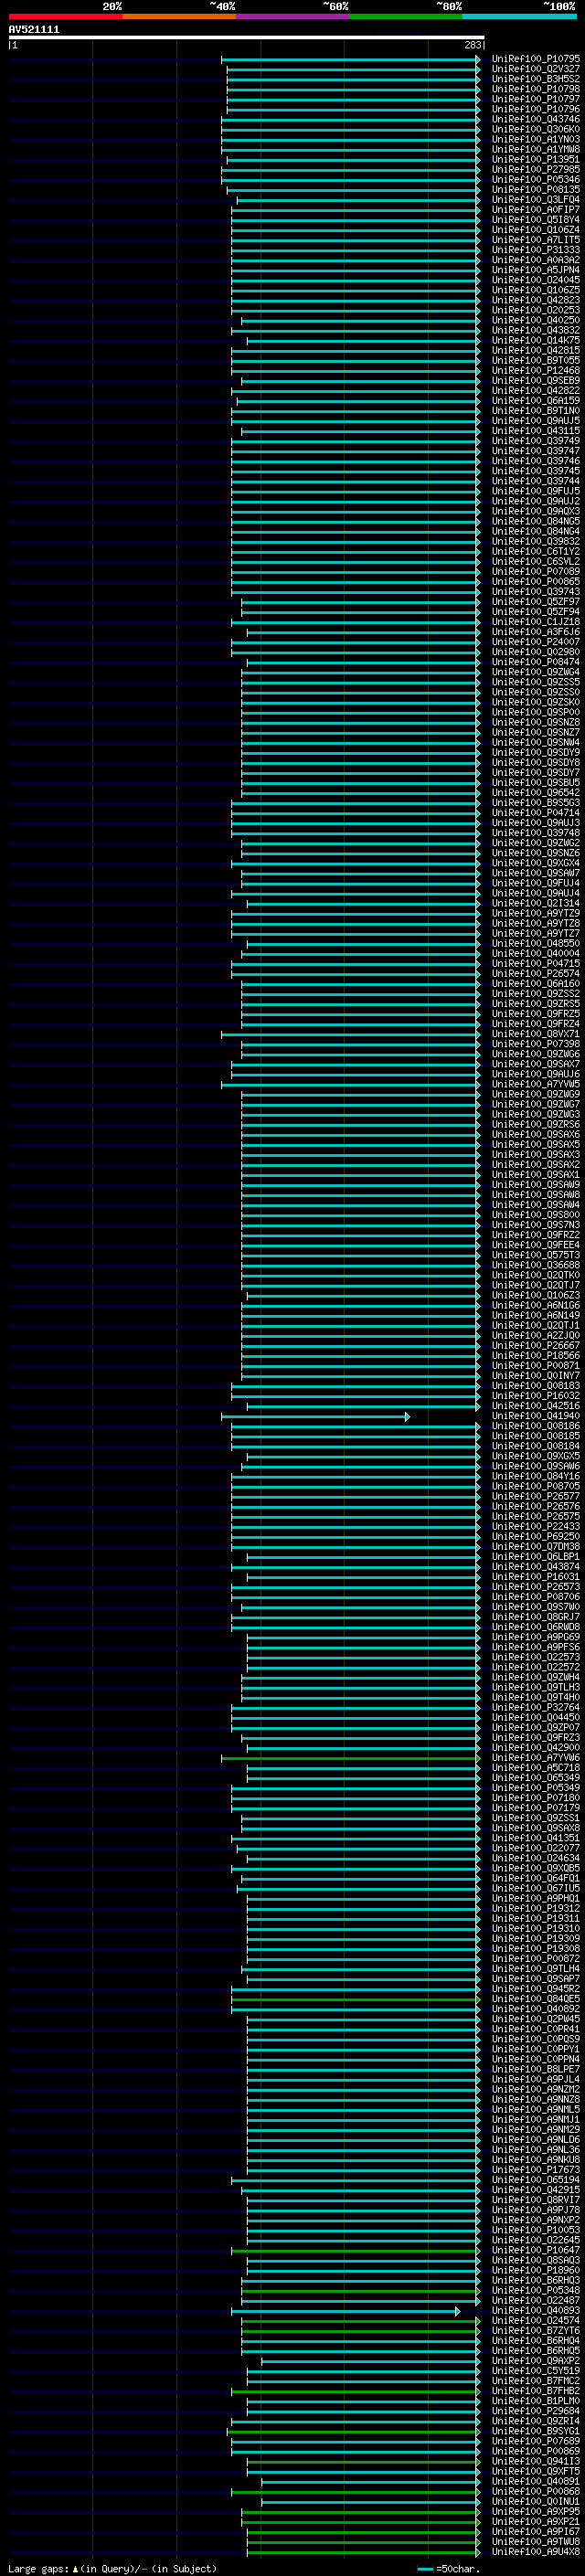Screen dimensions: 585x2576
Task: Click the red 20% identity legend segment
Action: (x=65, y=16)
